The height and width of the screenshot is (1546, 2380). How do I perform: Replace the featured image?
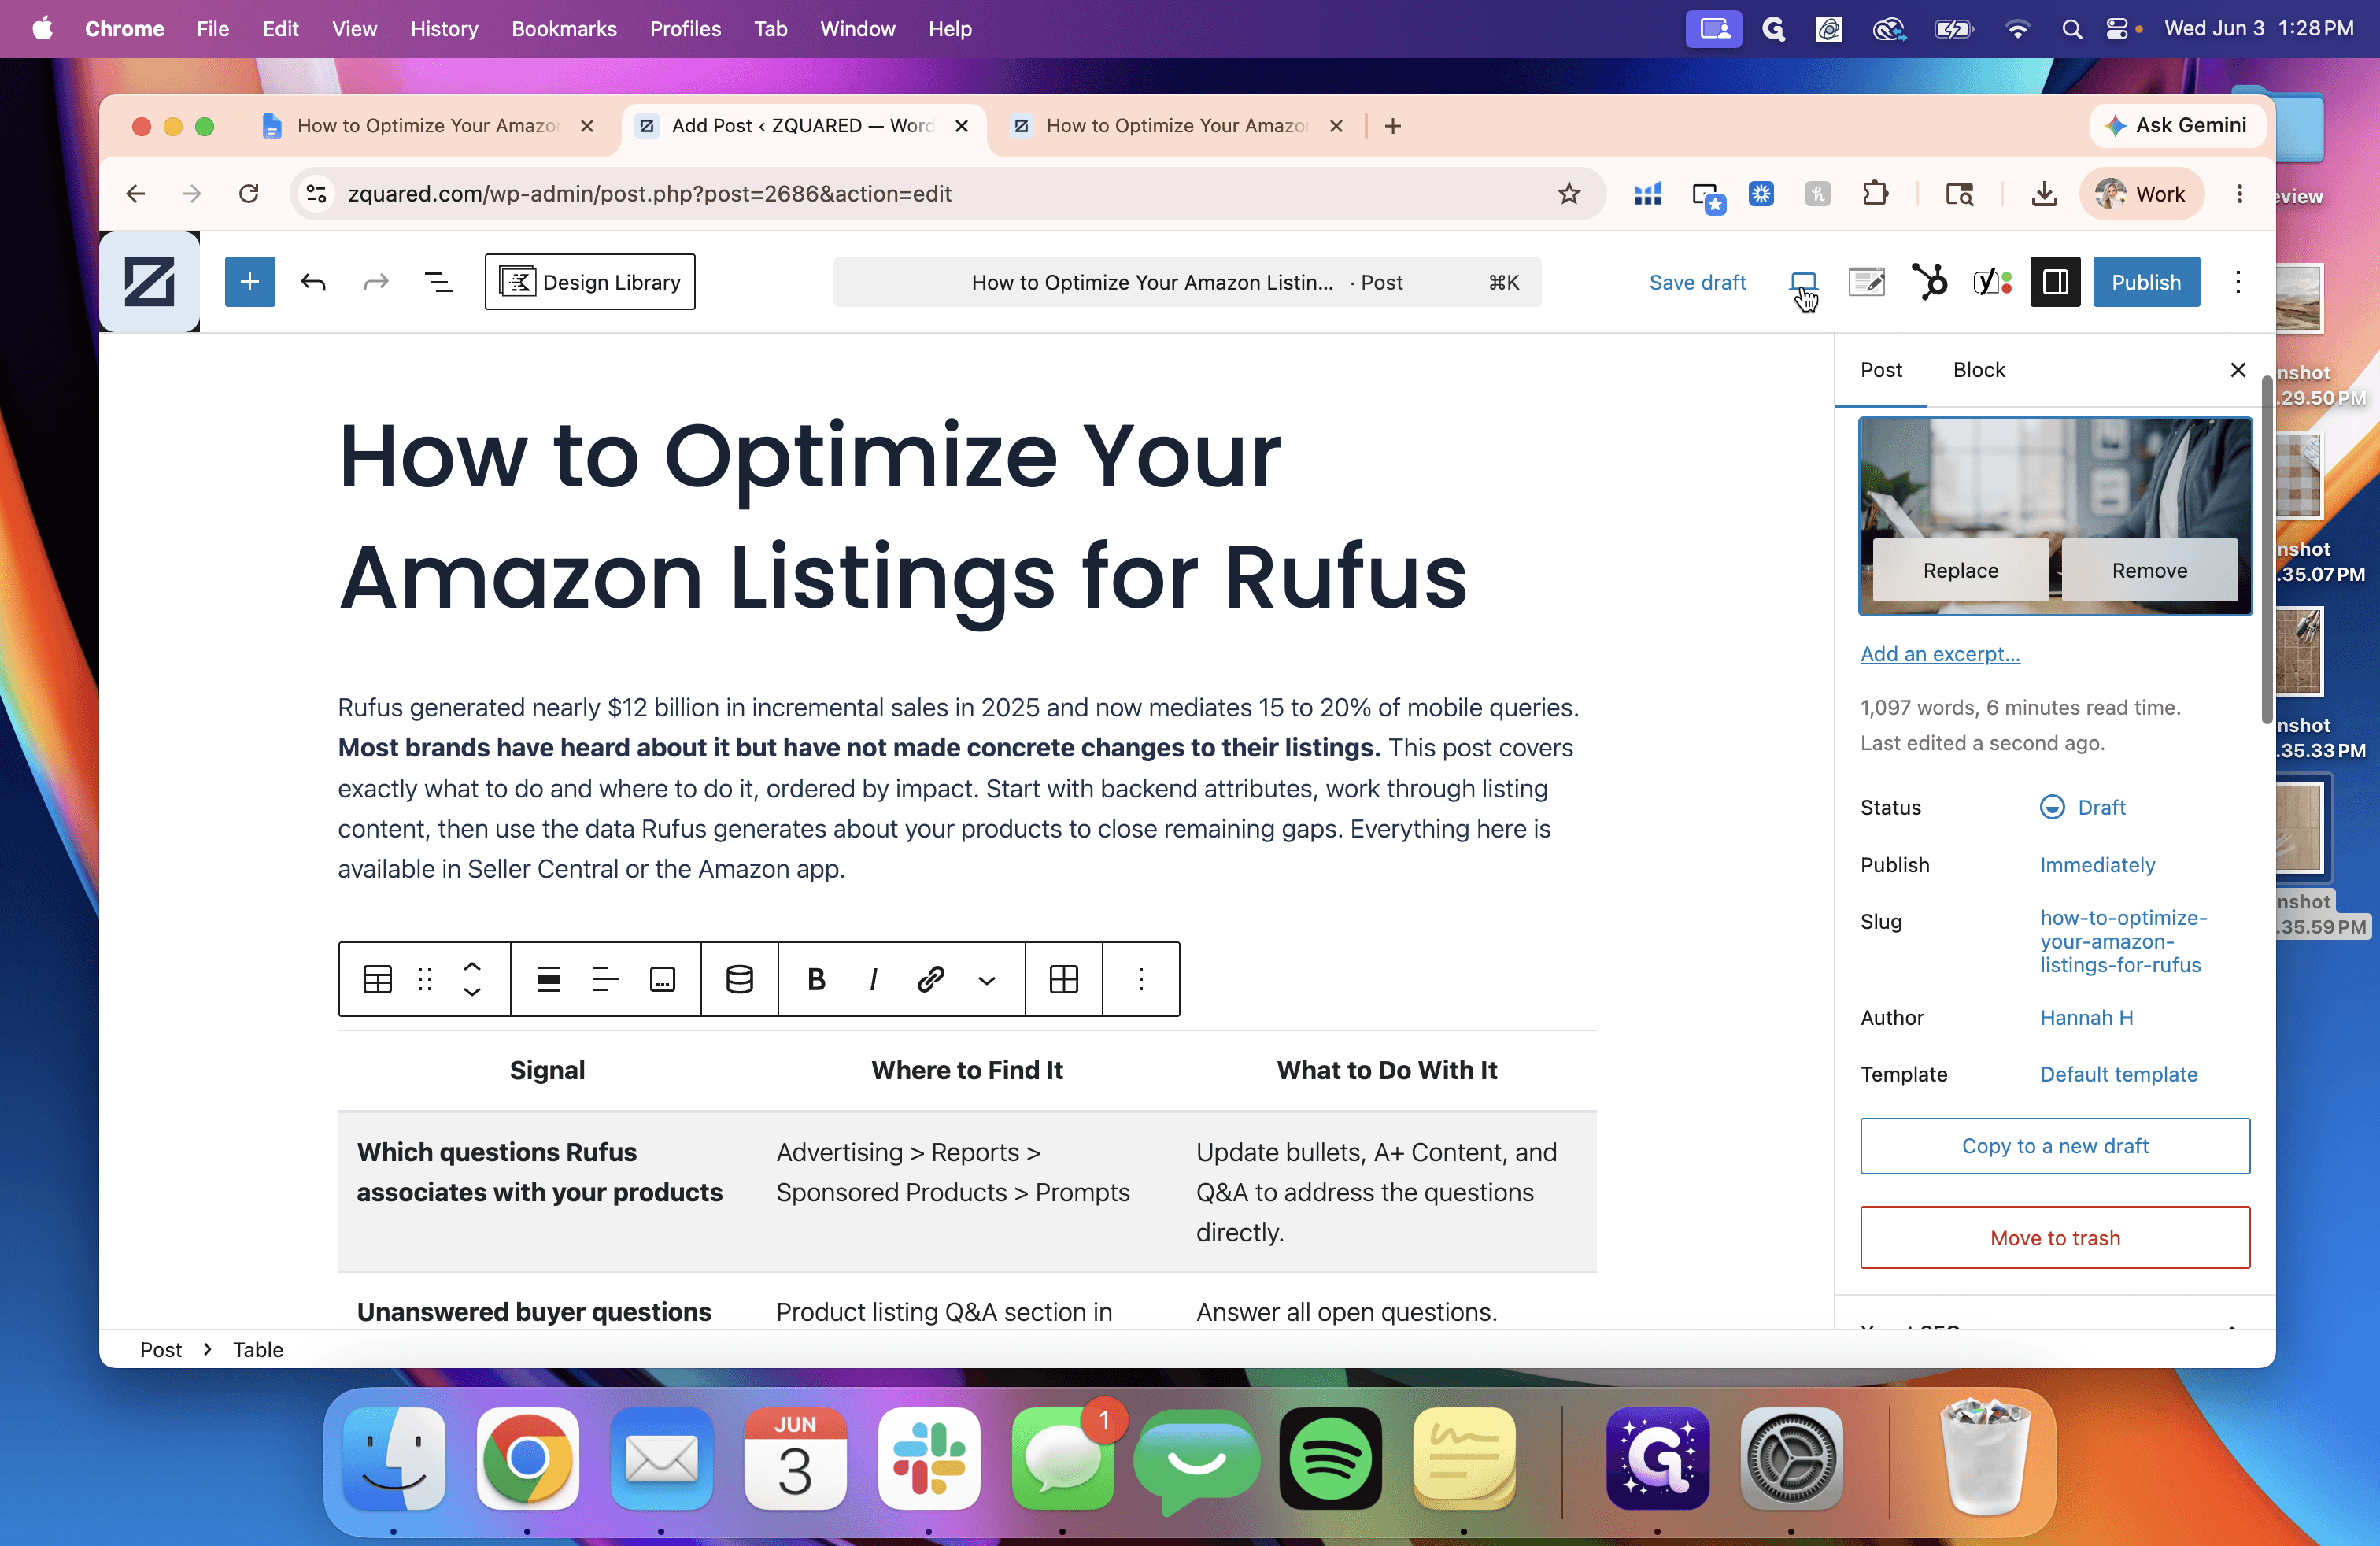click(x=1960, y=570)
